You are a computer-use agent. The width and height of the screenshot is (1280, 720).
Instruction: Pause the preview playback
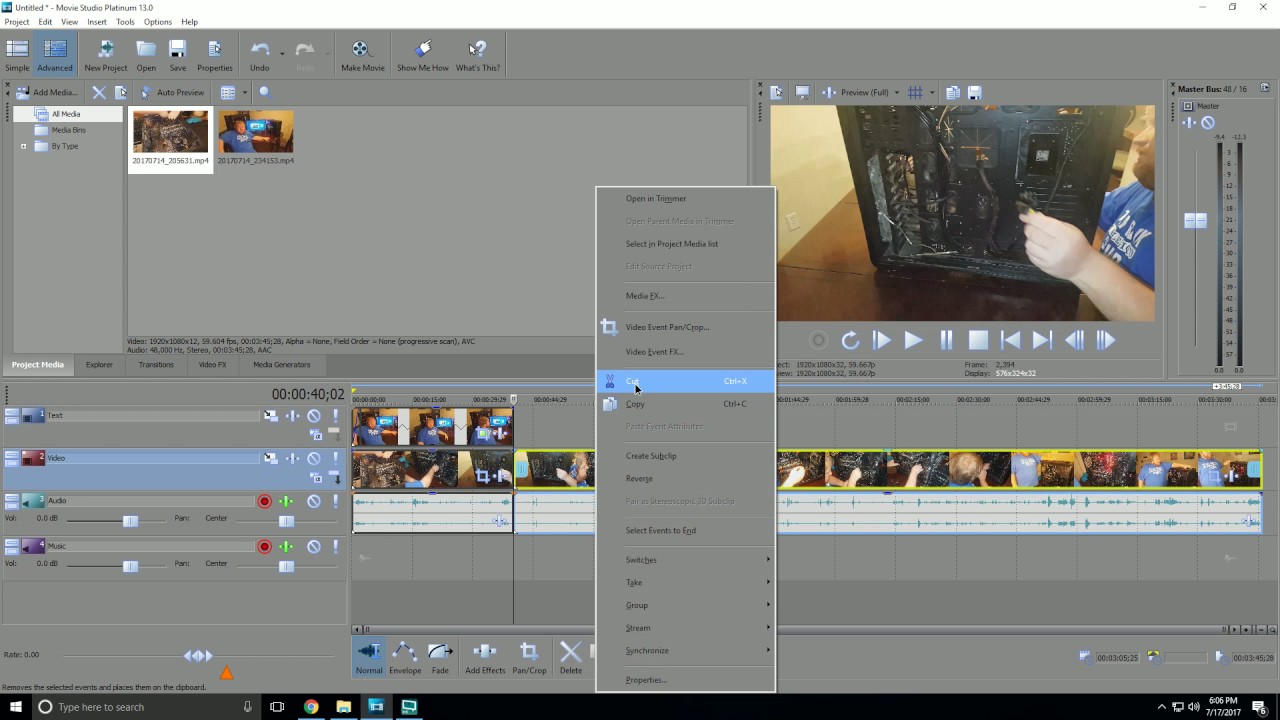point(946,340)
